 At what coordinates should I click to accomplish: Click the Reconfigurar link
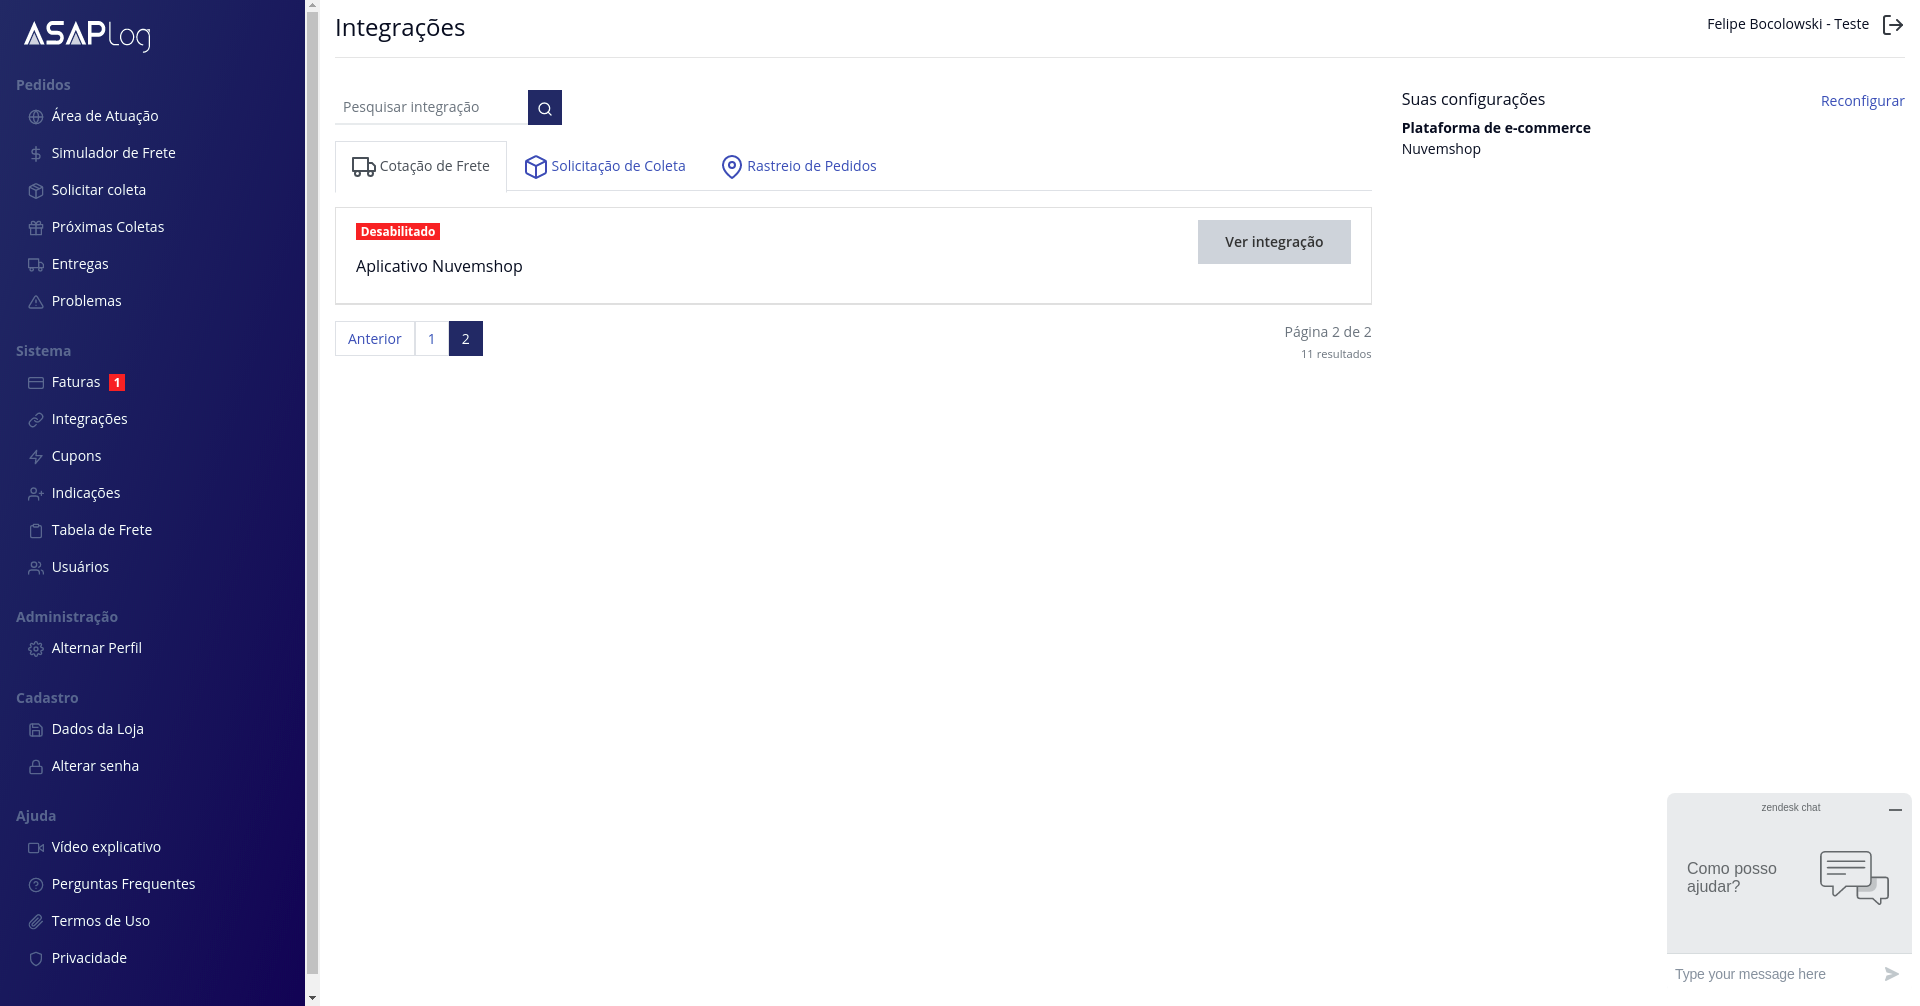point(1862,101)
